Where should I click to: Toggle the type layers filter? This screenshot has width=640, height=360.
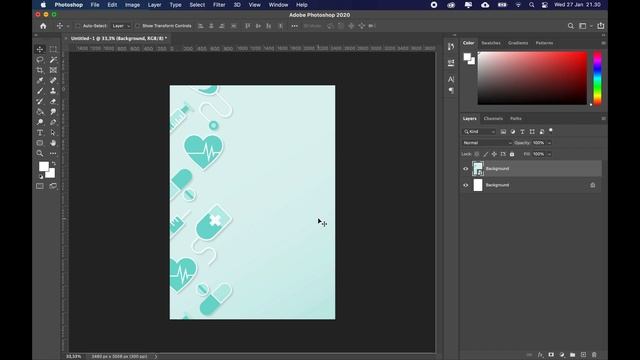(522, 131)
